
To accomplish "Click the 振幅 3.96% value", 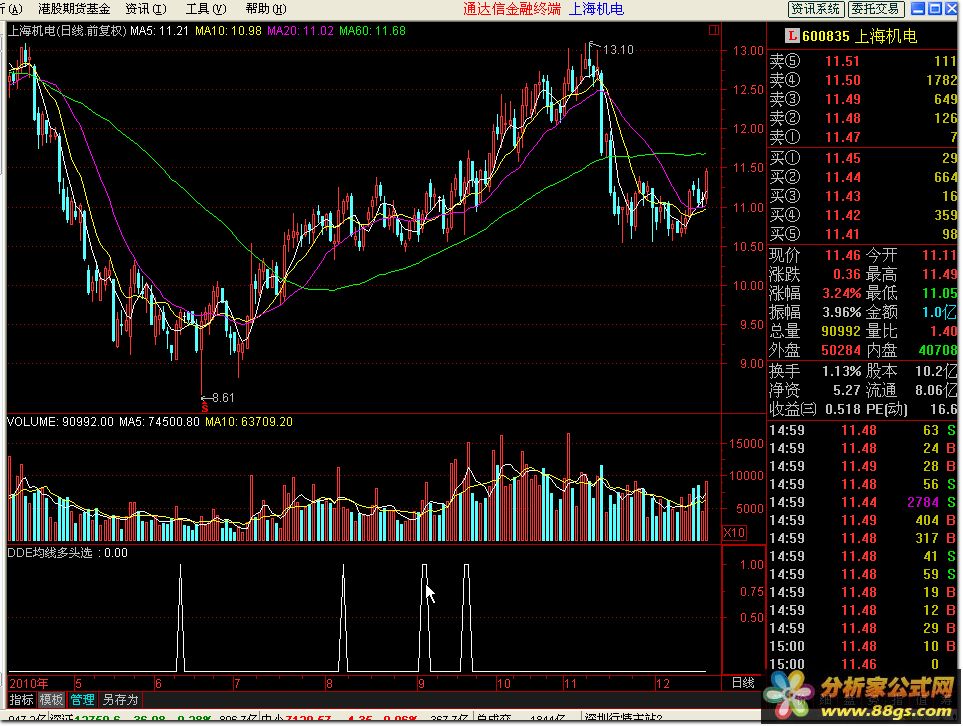I will tap(842, 313).
